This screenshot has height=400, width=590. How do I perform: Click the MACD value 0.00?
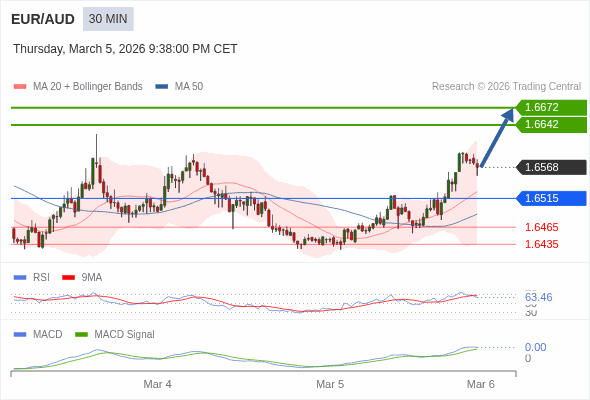click(x=535, y=347)
